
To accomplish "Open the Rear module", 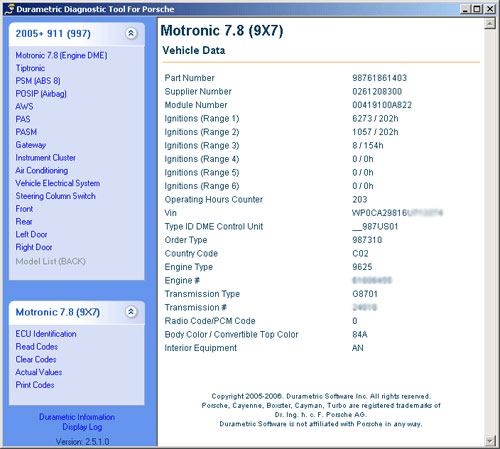I will pos(24,221).
